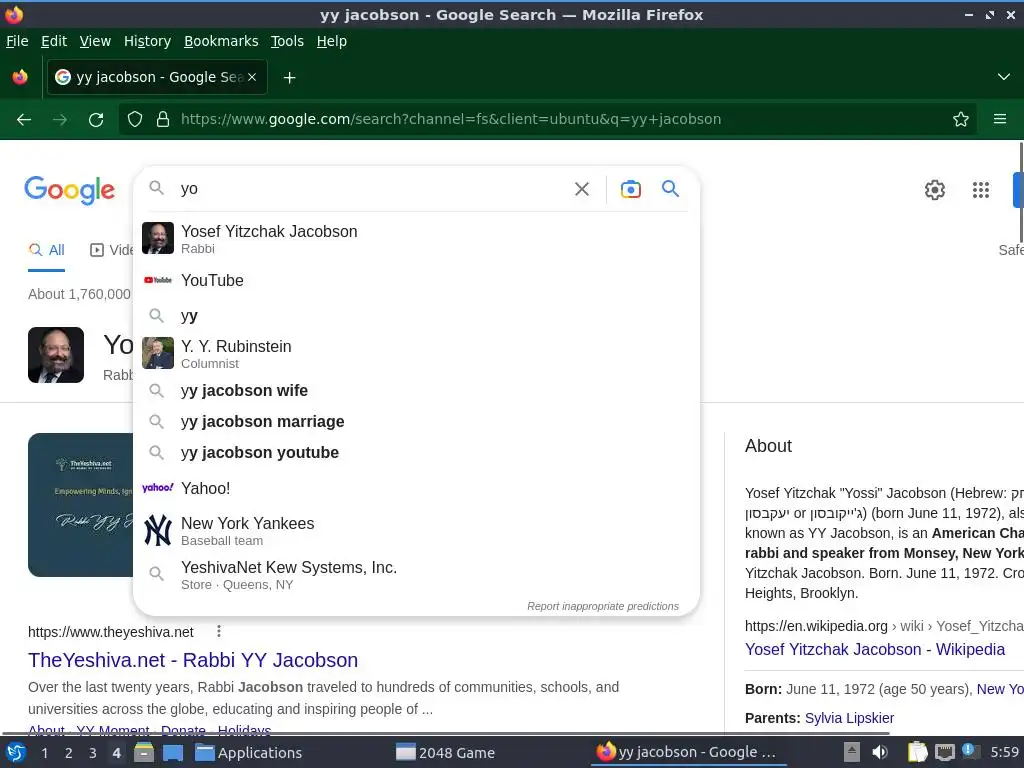Open Yosef Yitzchak Jacobson Wikipedia link
The width and height of the screenshot is (1024, 768).
point(874,650)
